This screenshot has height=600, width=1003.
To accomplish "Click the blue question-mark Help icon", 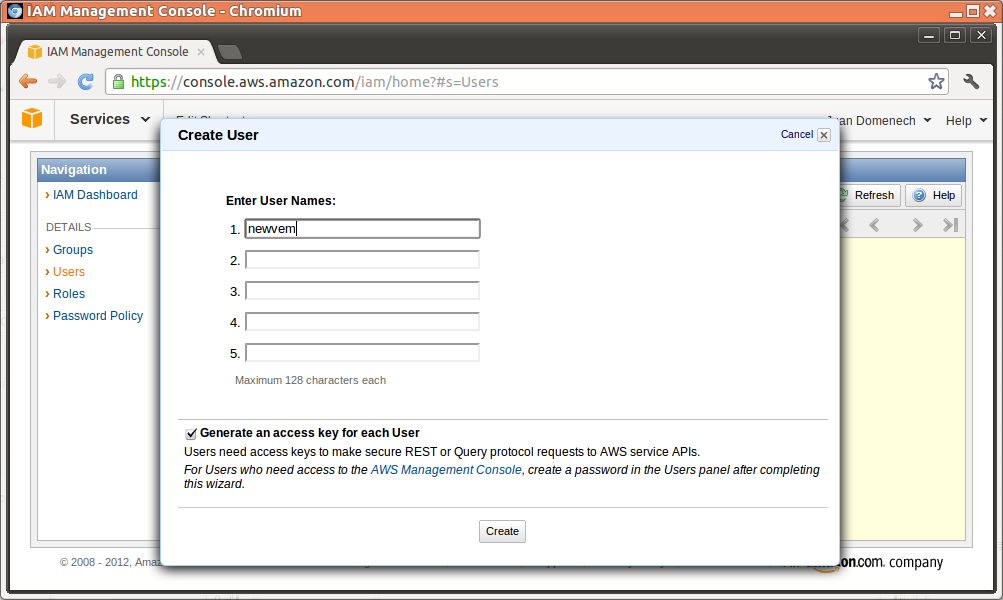I will coord(918,195).
